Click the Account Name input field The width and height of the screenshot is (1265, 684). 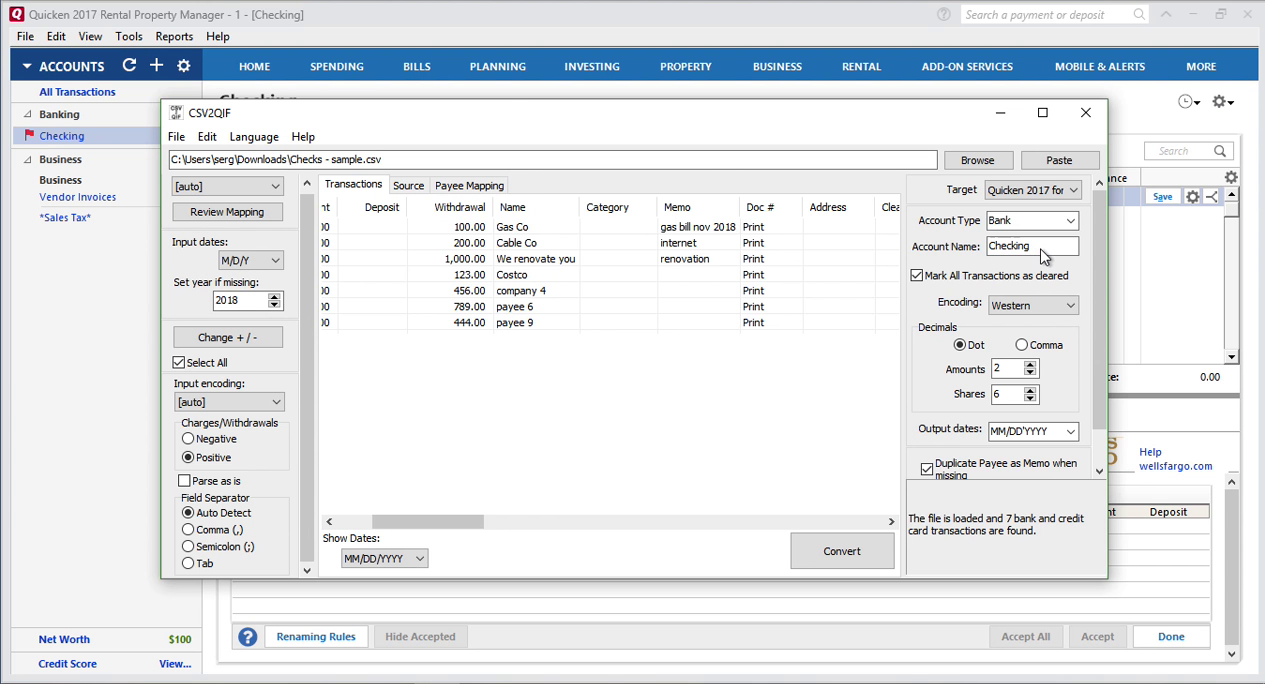pyautogui.click(x=1032, y=246)
